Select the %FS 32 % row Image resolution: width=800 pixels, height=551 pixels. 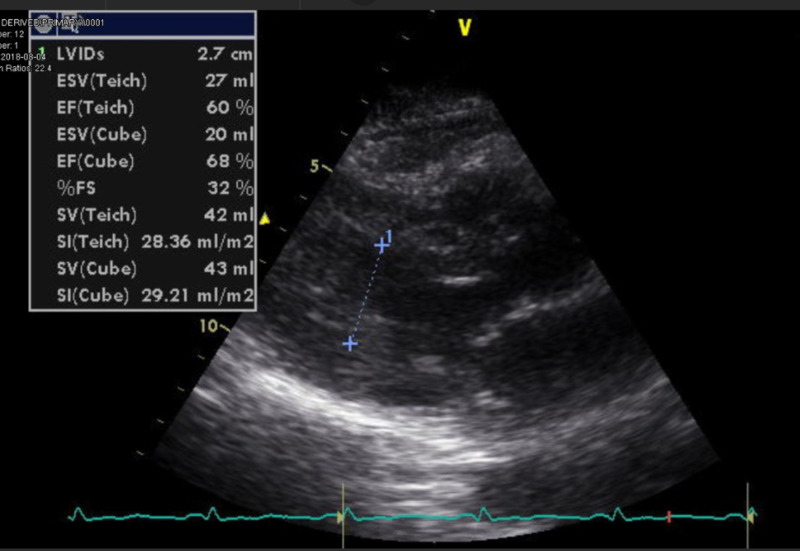(x=142, y=188)
